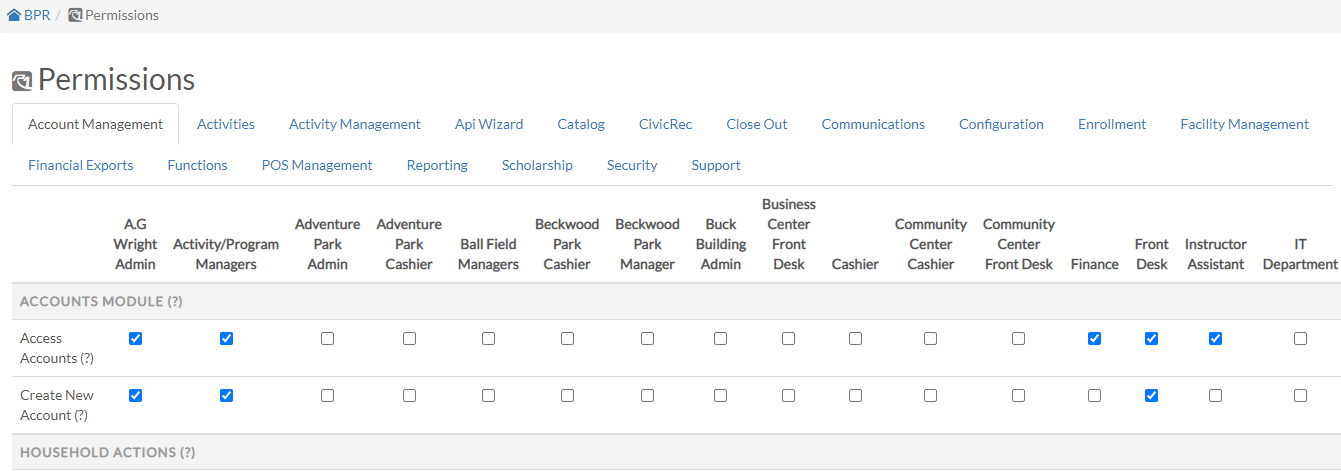Click the Access Accounts (?) help link
This screenshot has height=476, width=1341.
coord(86,358)
